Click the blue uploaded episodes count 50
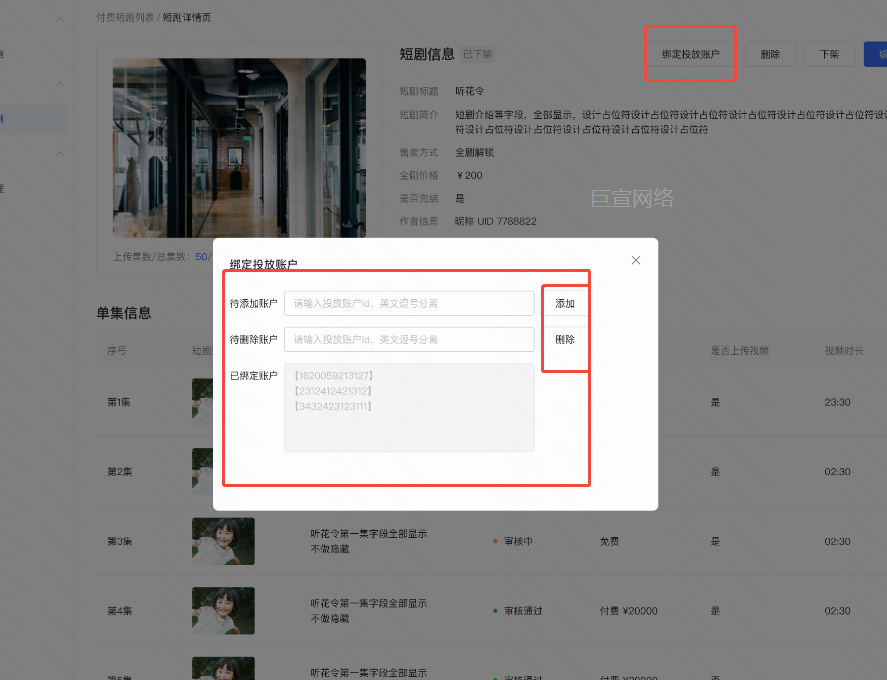This screenshot has height=680, width=887. click(199, 256)
